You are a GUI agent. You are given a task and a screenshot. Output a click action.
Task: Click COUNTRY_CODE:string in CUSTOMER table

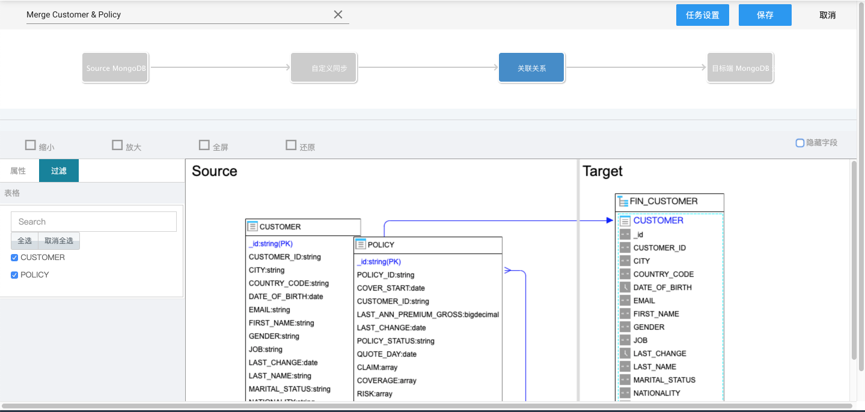pos(289,283)
